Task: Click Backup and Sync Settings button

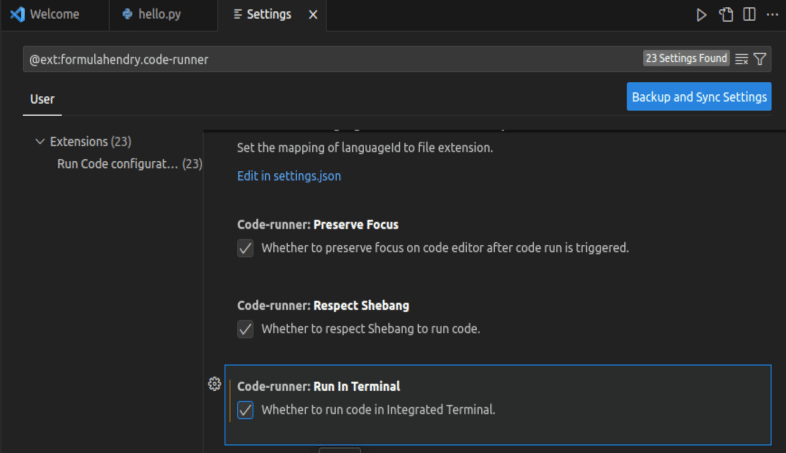Action: [x=699, y=97]
